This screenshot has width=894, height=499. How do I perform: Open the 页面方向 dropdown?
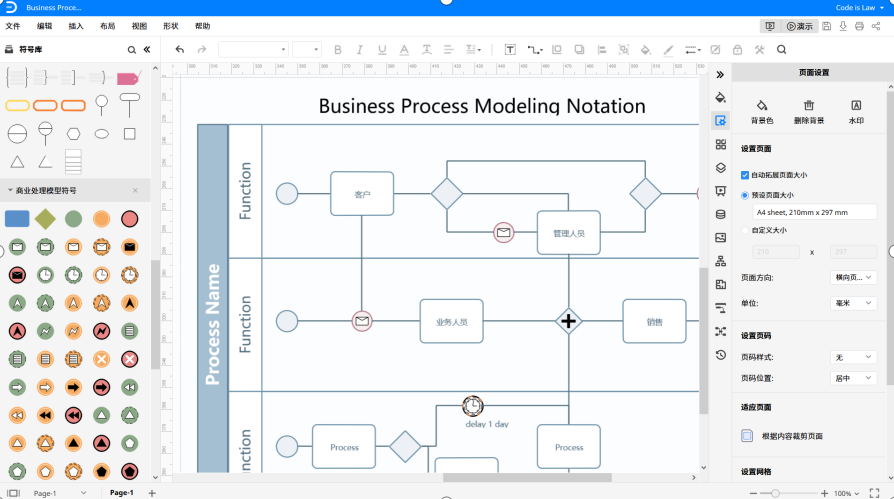[854, 278]
